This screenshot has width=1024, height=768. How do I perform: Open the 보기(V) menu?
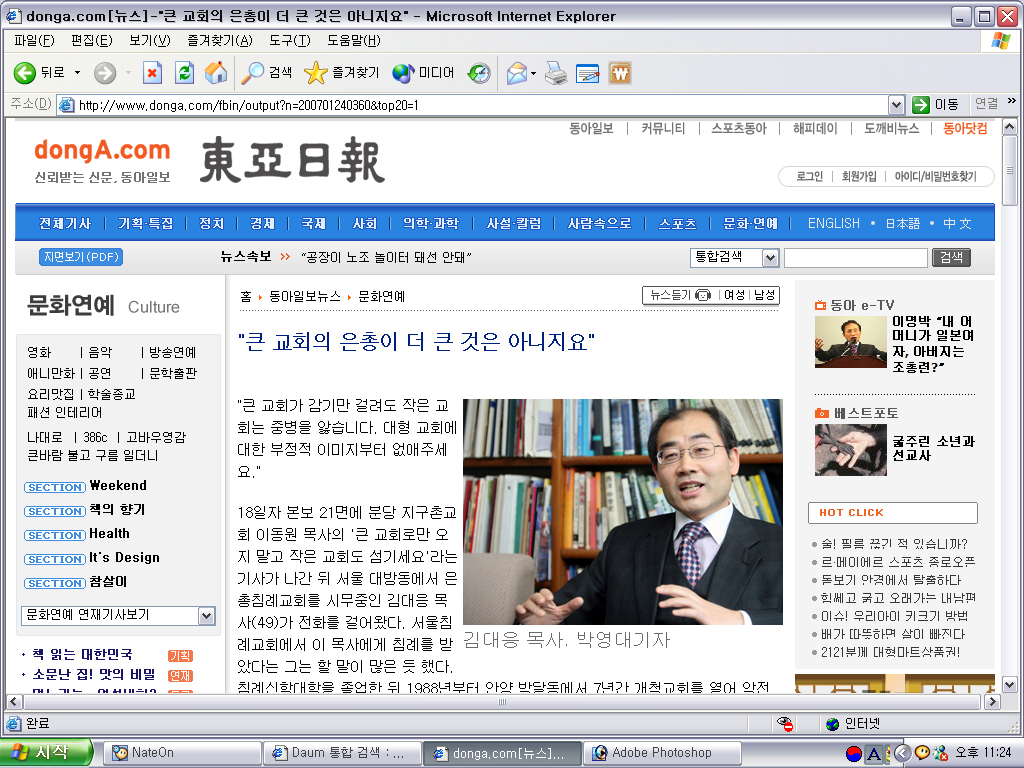tap(150, 40)
